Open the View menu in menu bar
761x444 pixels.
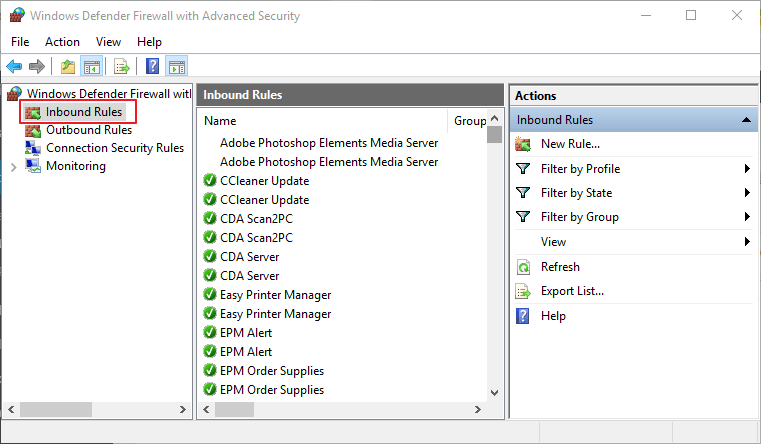[x=108, y=42]
